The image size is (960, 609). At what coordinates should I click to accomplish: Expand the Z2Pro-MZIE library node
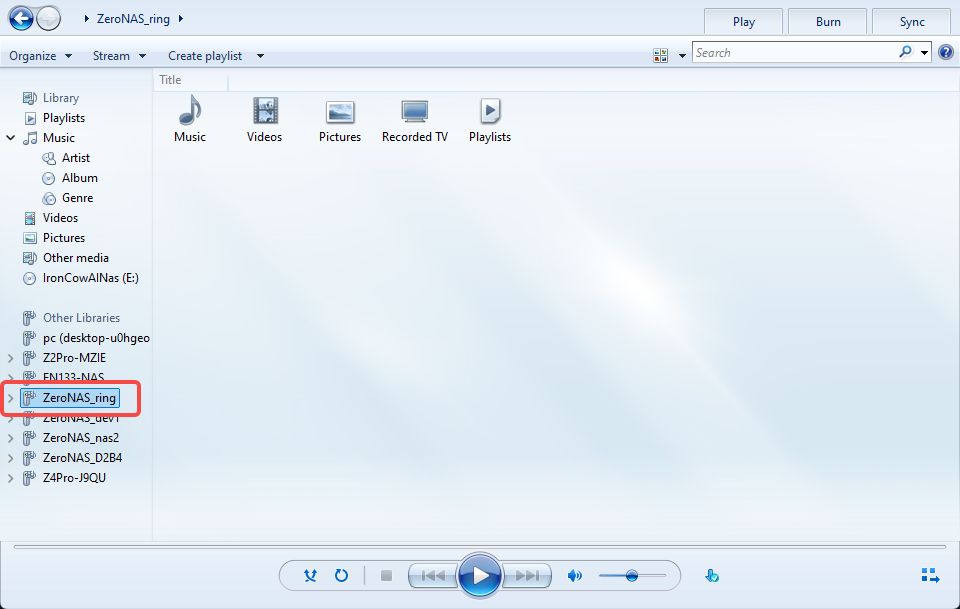tap(10, 358)
